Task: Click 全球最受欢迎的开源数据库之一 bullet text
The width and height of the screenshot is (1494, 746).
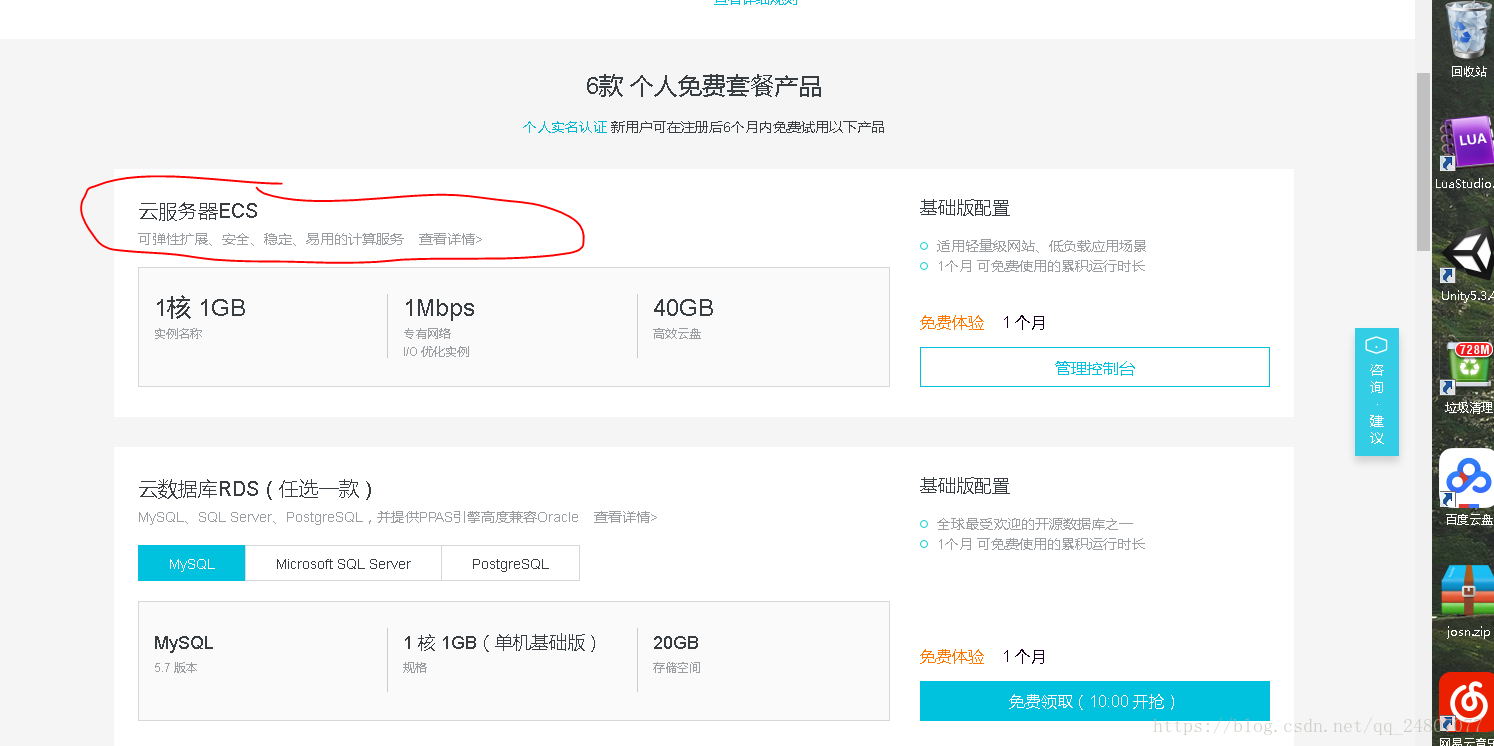Action: [1035, 524]
